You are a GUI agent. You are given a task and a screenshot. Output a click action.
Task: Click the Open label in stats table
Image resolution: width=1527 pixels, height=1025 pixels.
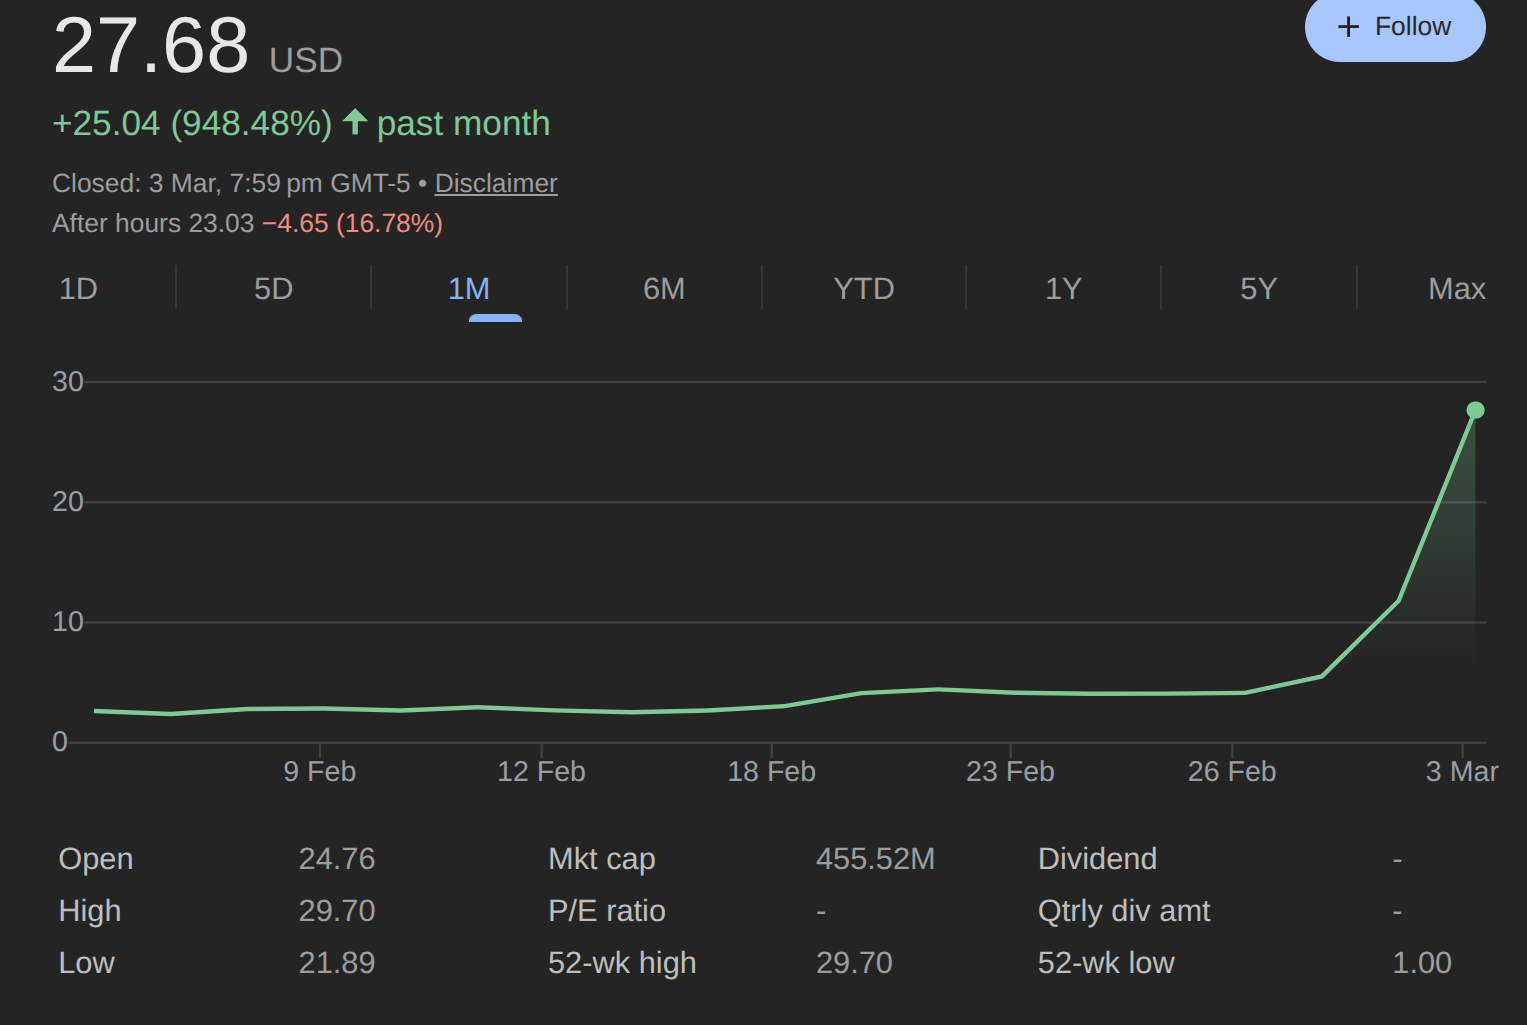click(96, 859)
